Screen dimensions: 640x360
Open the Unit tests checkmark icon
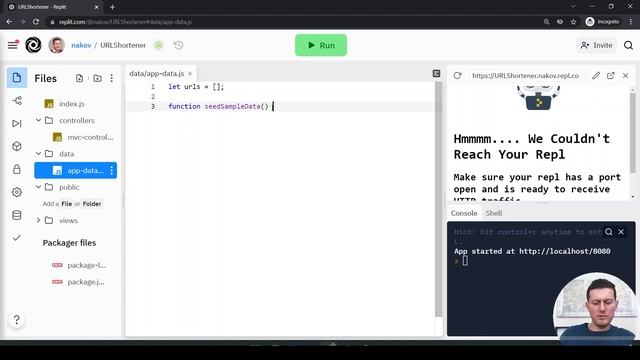[x=17, y=238]
